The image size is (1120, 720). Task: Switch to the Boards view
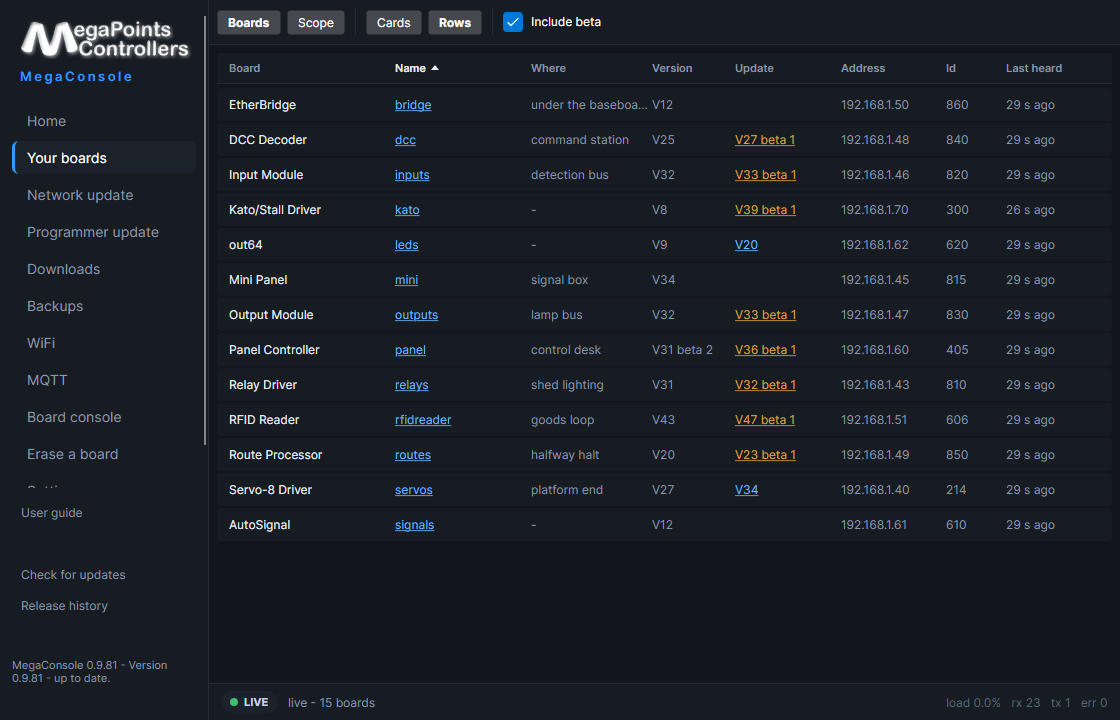pyautogui.click(x=249, y=23)
